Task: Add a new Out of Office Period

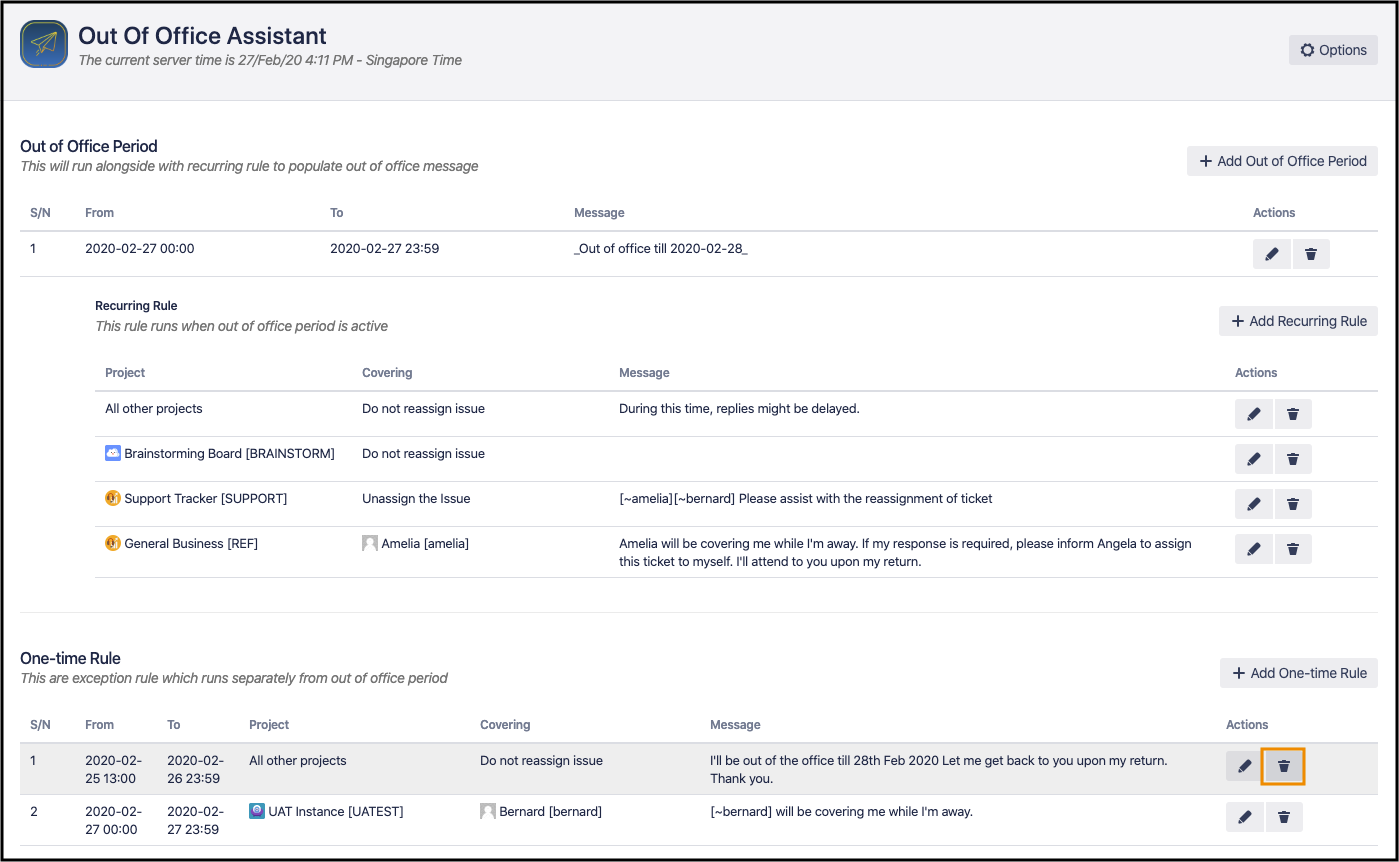Action: click(x=1282, y=161)
